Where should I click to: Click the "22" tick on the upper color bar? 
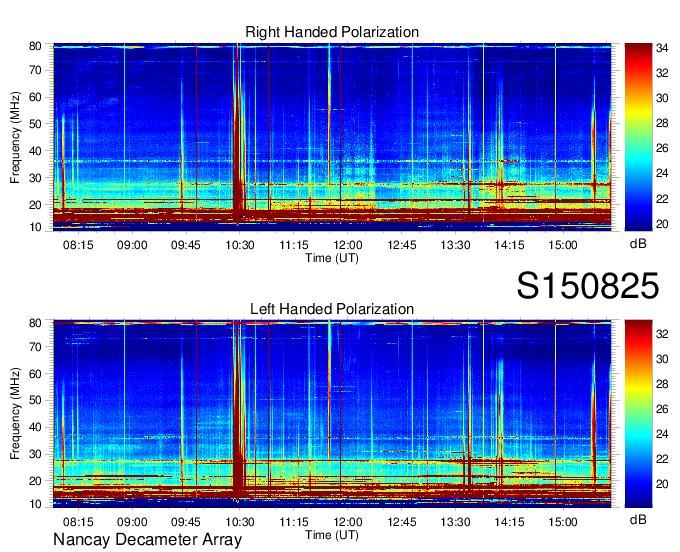click(x=662, y=199)
